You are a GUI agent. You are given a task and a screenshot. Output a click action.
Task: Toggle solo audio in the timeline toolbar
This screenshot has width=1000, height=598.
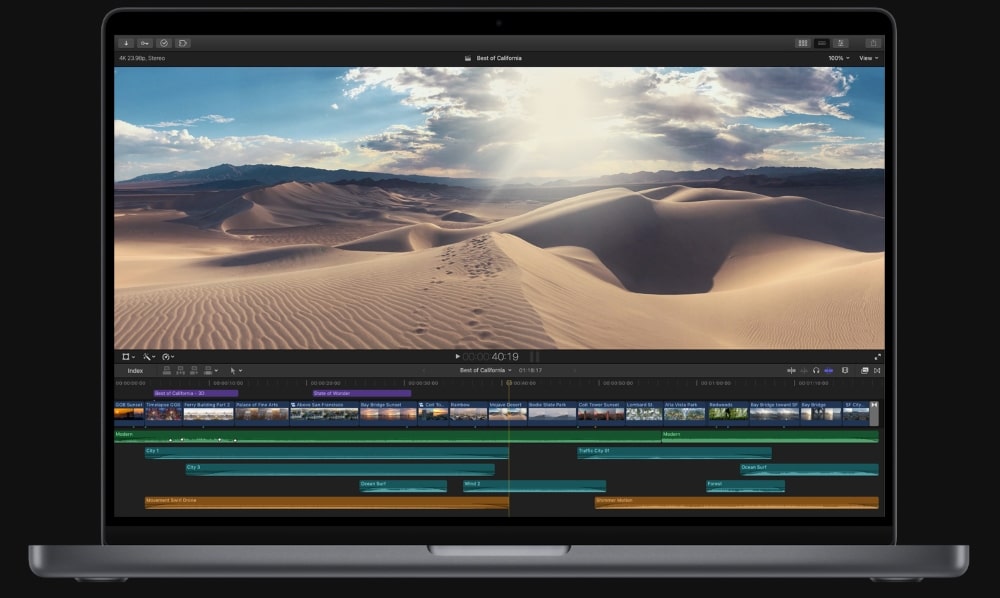[x=816, y=370]
